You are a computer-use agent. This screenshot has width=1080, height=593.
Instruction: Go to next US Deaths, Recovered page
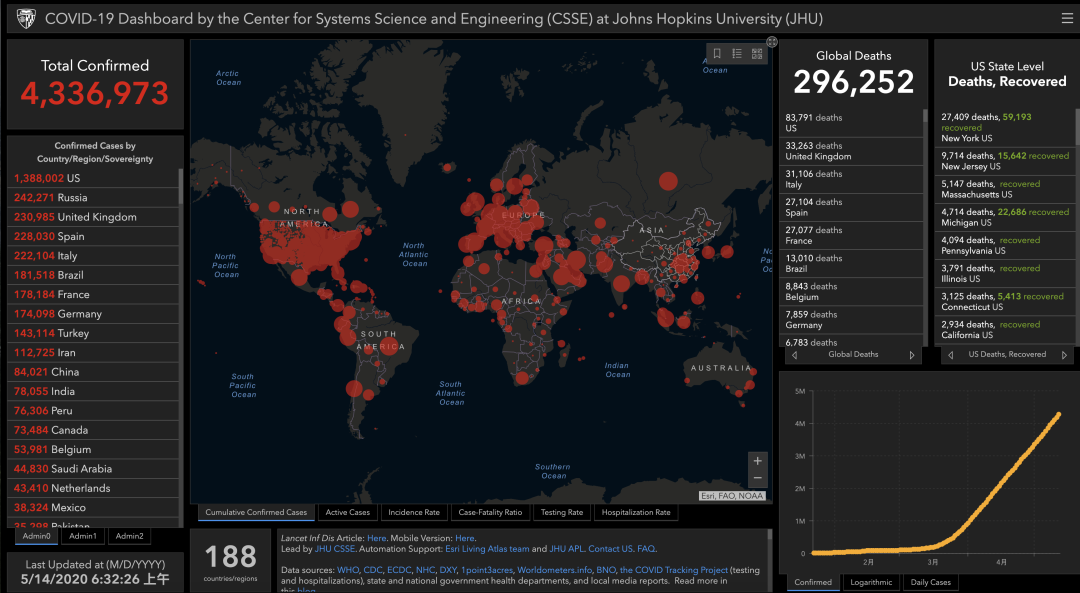(1064, 355)
